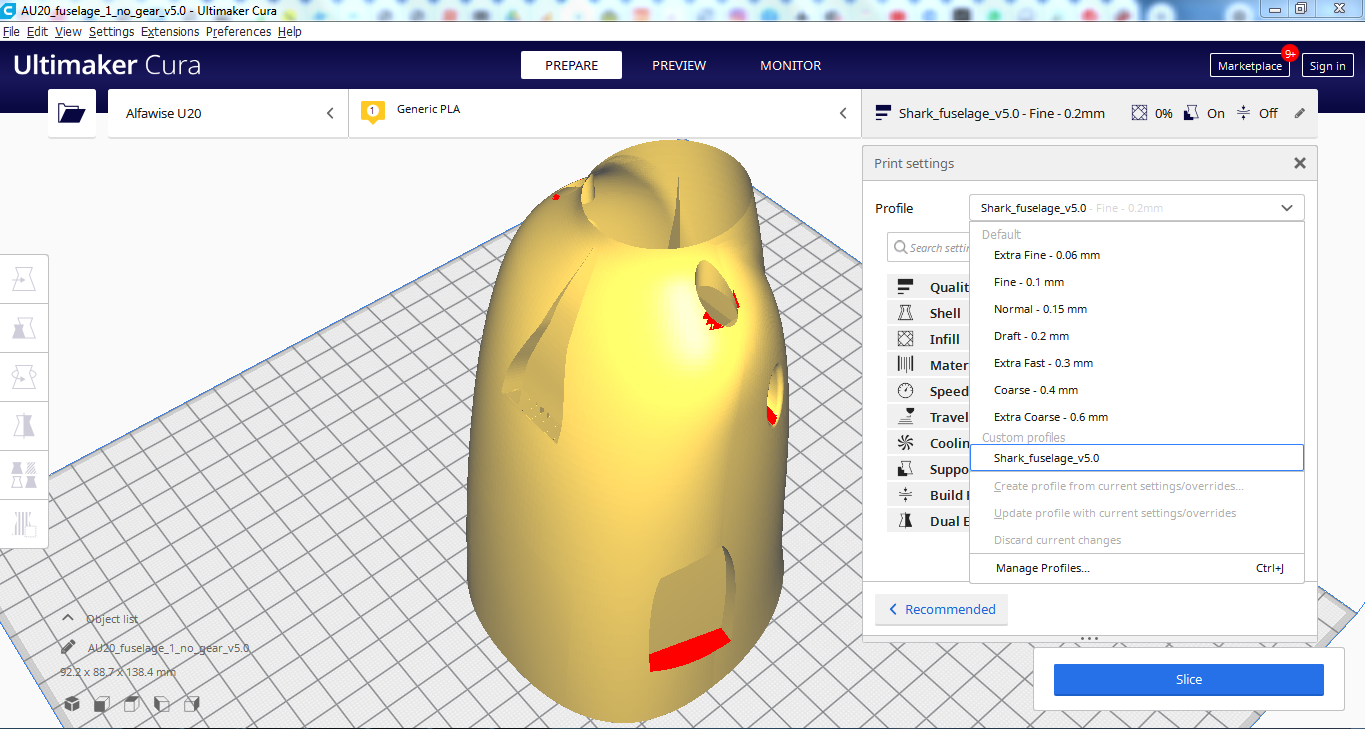Image resolution: width=1365 pixels, height=729 pixels.
Task: Click the Recommended button
Action: 941,609
